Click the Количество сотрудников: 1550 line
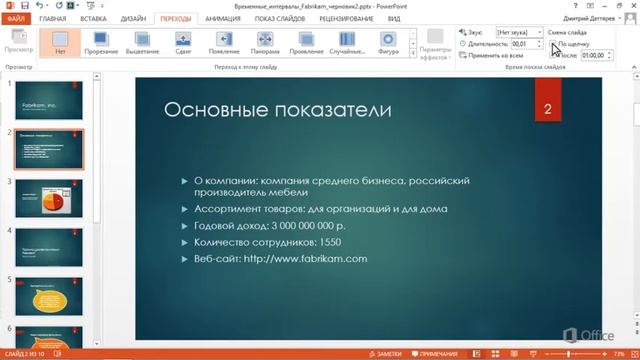640x360 pixels. 267,242
